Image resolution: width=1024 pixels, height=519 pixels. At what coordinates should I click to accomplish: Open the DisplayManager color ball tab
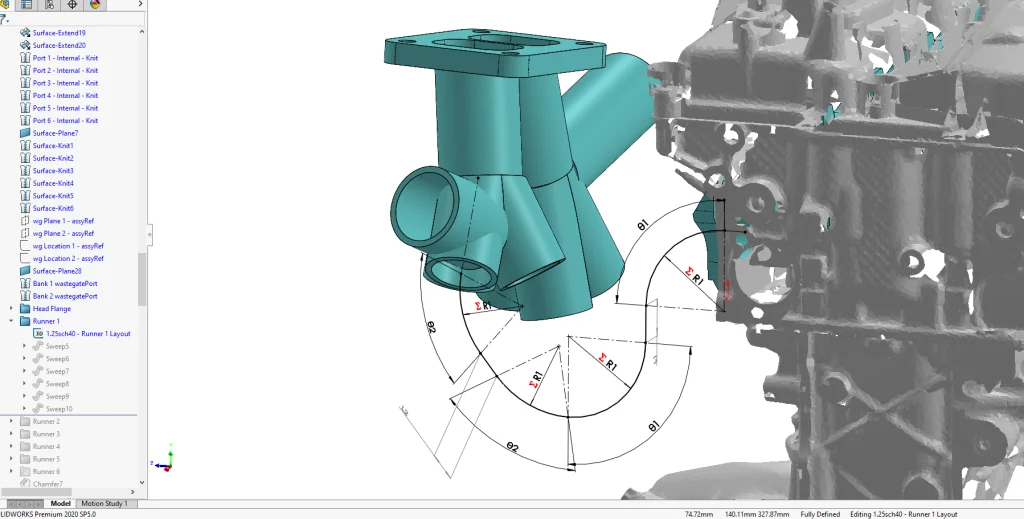[x=95, y=5]
